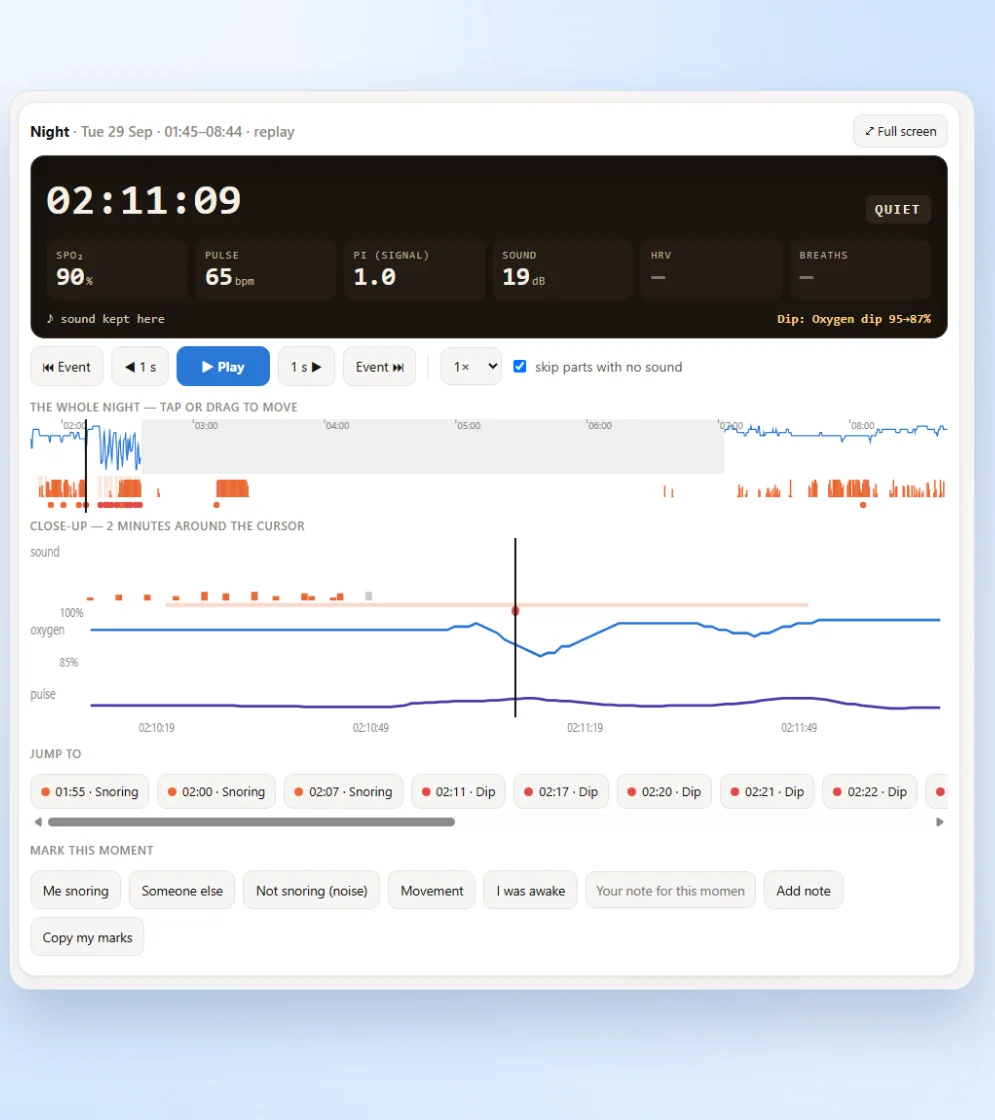This screenshot has width=995, height=1120.
Task: Click the Oxygen dip 95→87% label
Action: tap(854, 319)
